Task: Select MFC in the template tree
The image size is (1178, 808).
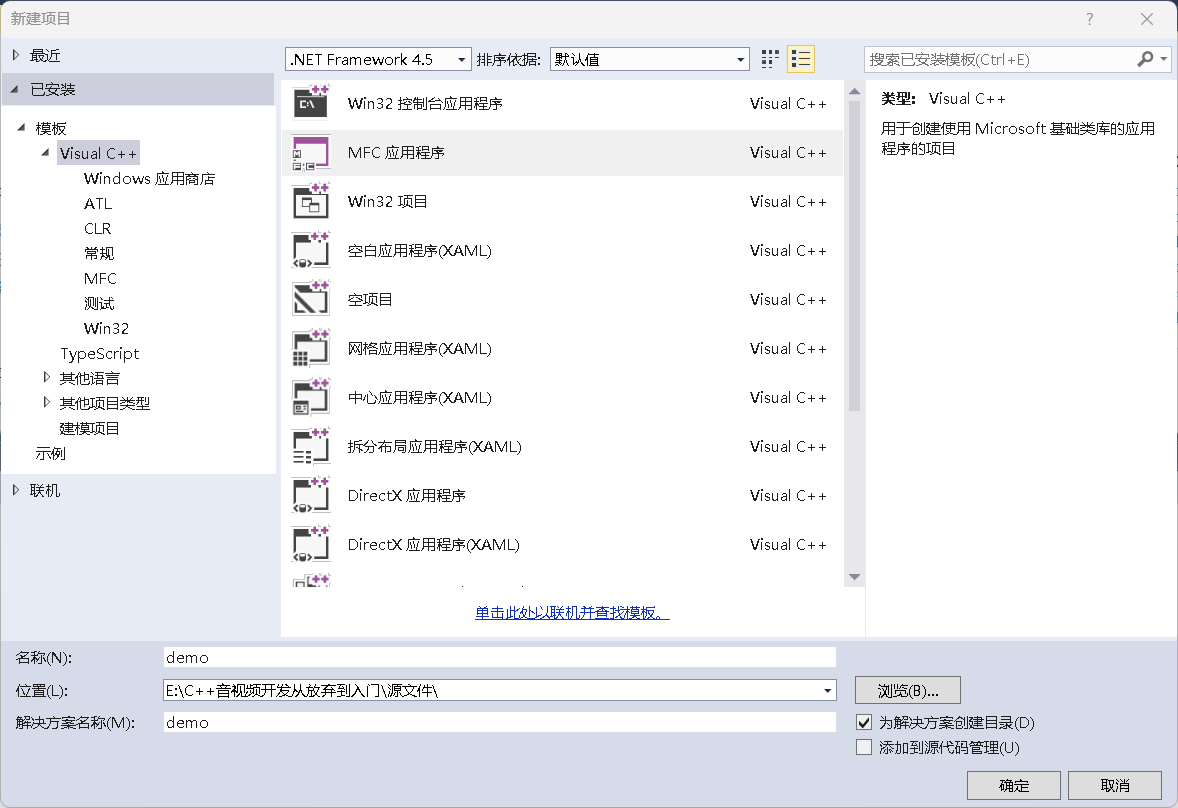Action: point(100,279)
